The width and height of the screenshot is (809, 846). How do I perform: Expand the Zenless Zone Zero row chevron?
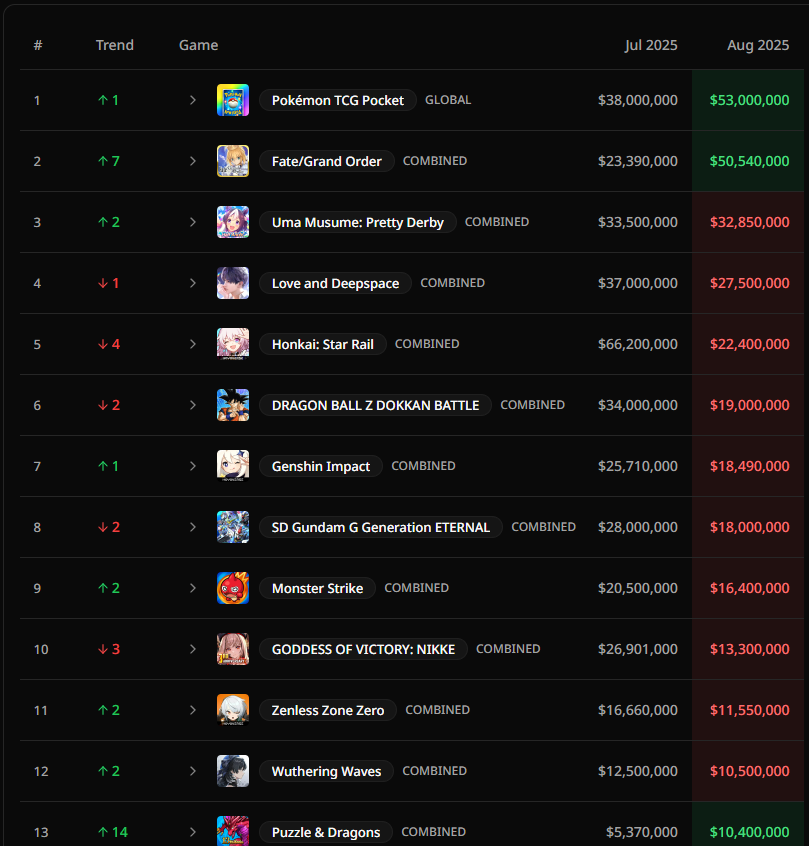tap(193, 709)
